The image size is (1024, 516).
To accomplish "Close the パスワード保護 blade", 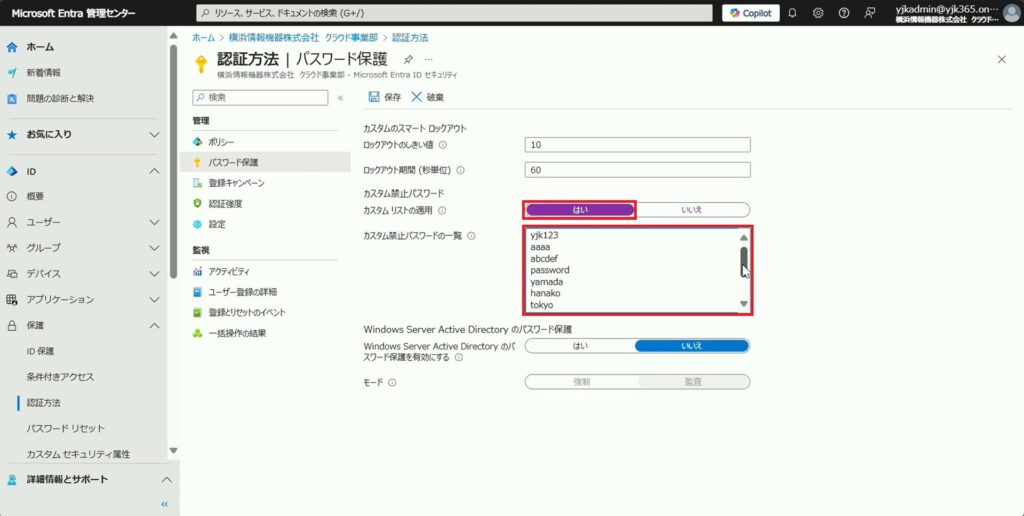I will pos(1002,59).
